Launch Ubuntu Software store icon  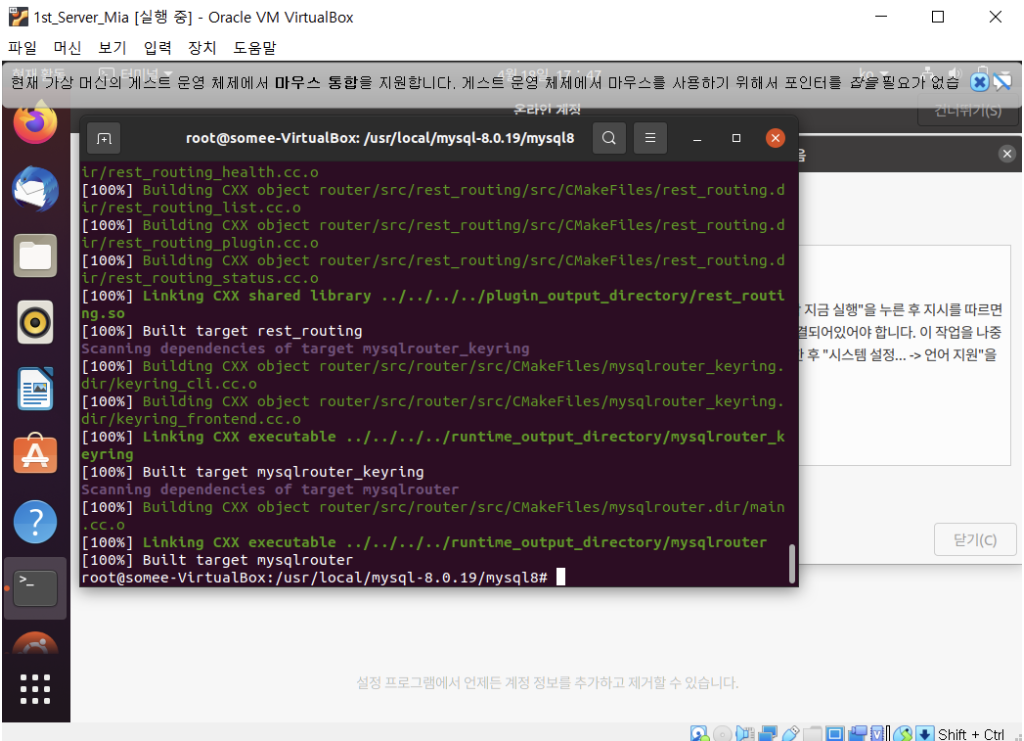pos(35,454)
